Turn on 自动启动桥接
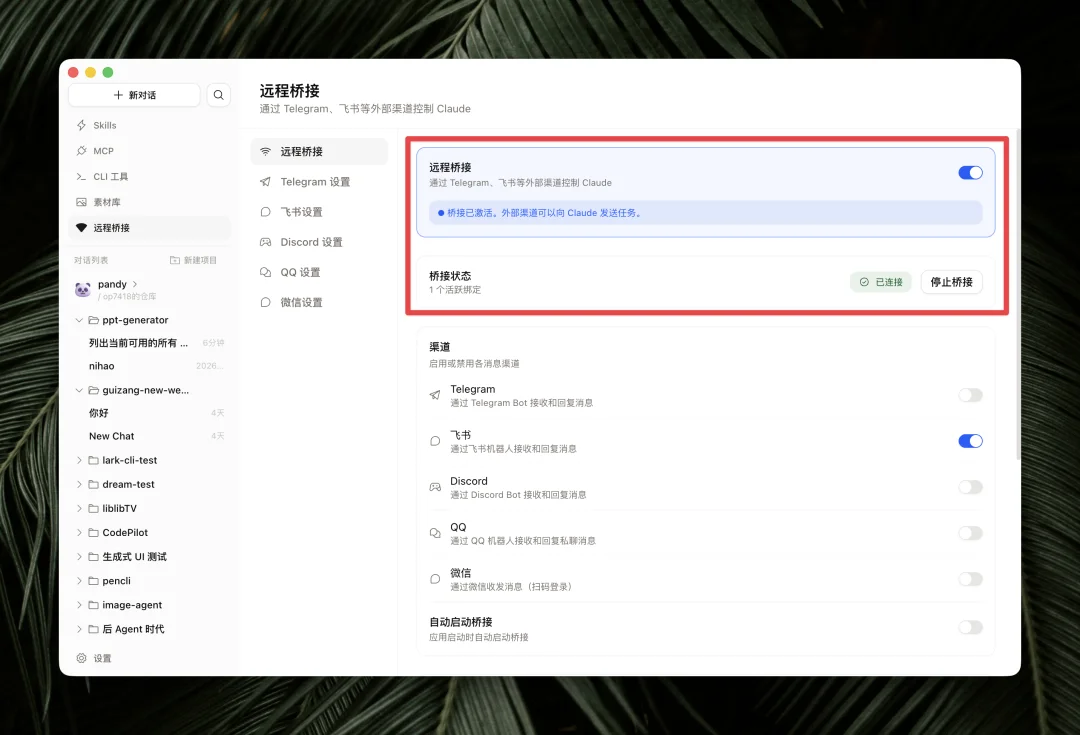 click(x=970, y=627)
